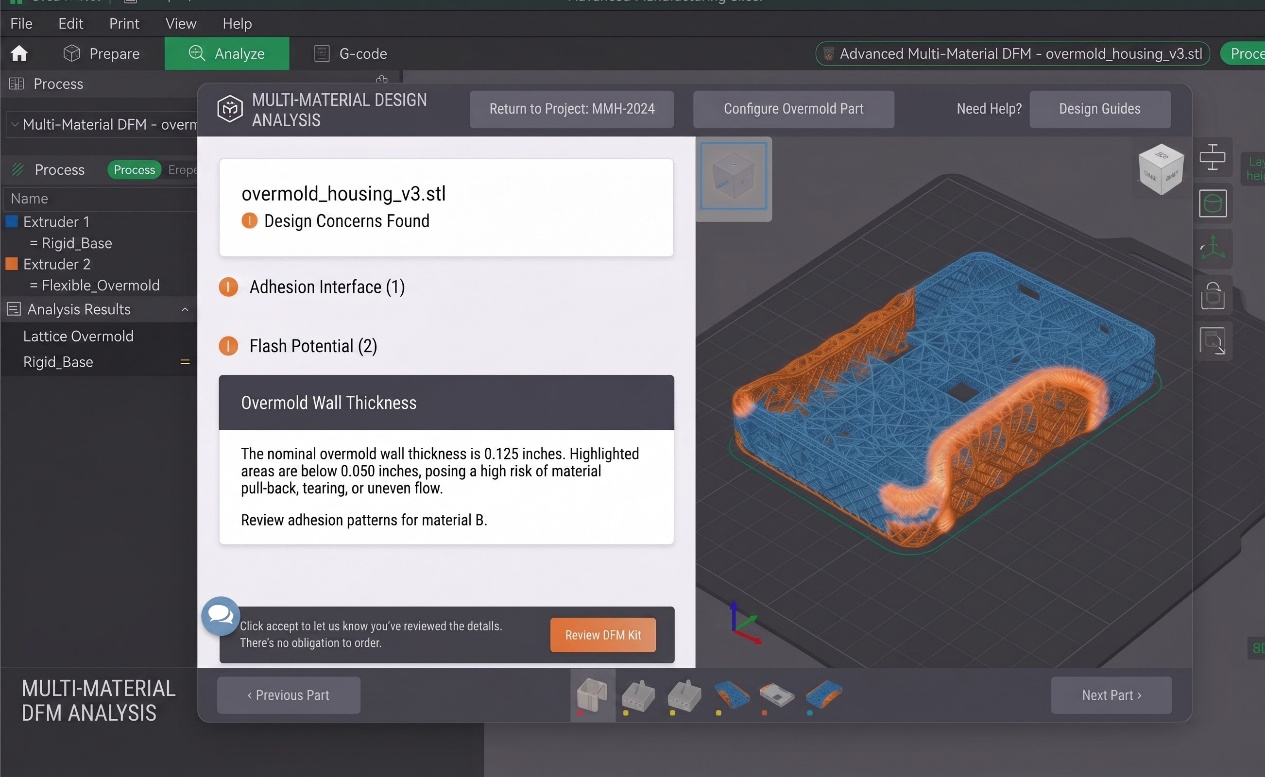Click the pin icon on Process panel
The width and height of the screenshot is (1265, 777).
click(381, 80)
